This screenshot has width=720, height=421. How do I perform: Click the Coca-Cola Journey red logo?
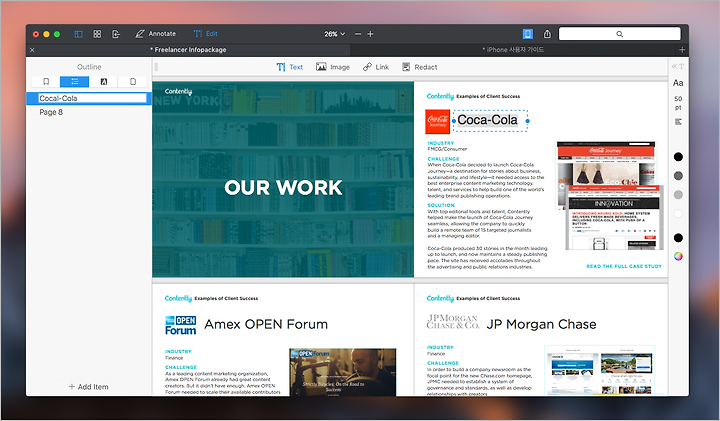point(438,122)
